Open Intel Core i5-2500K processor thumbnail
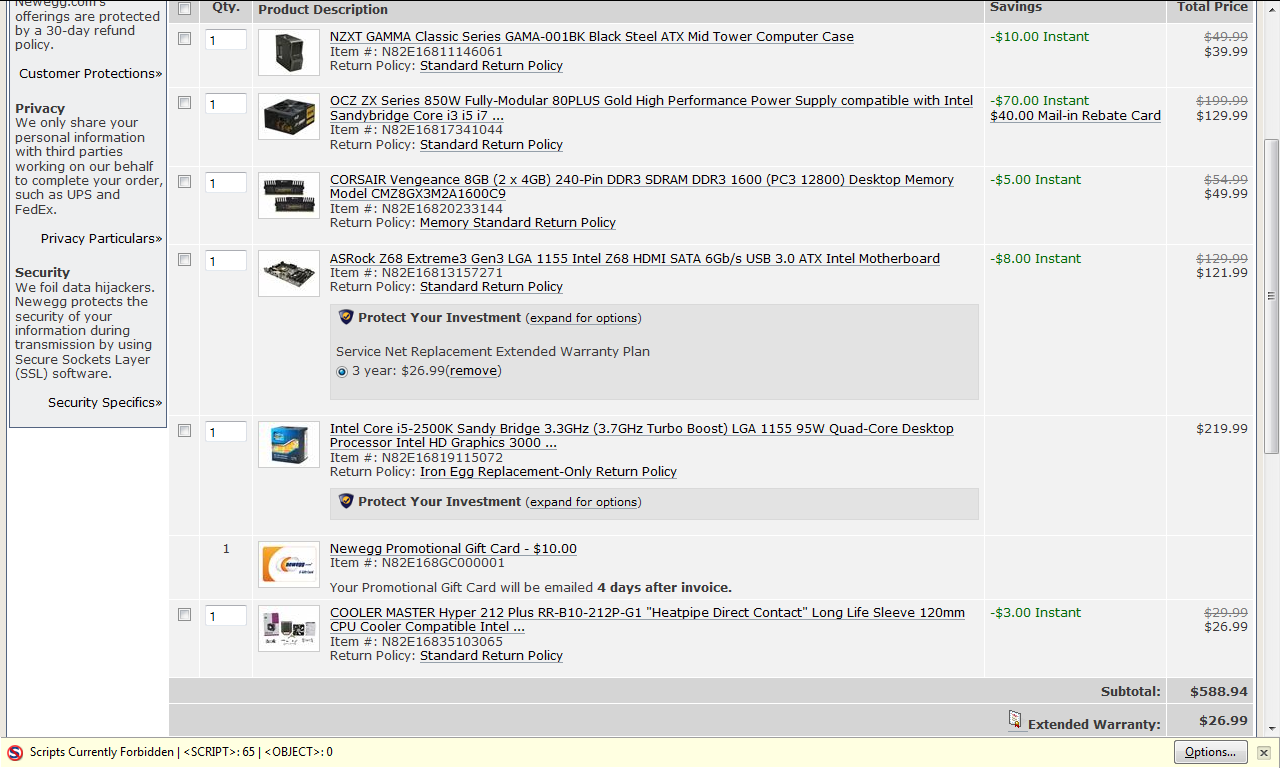1280x768 pixels. 289,445
